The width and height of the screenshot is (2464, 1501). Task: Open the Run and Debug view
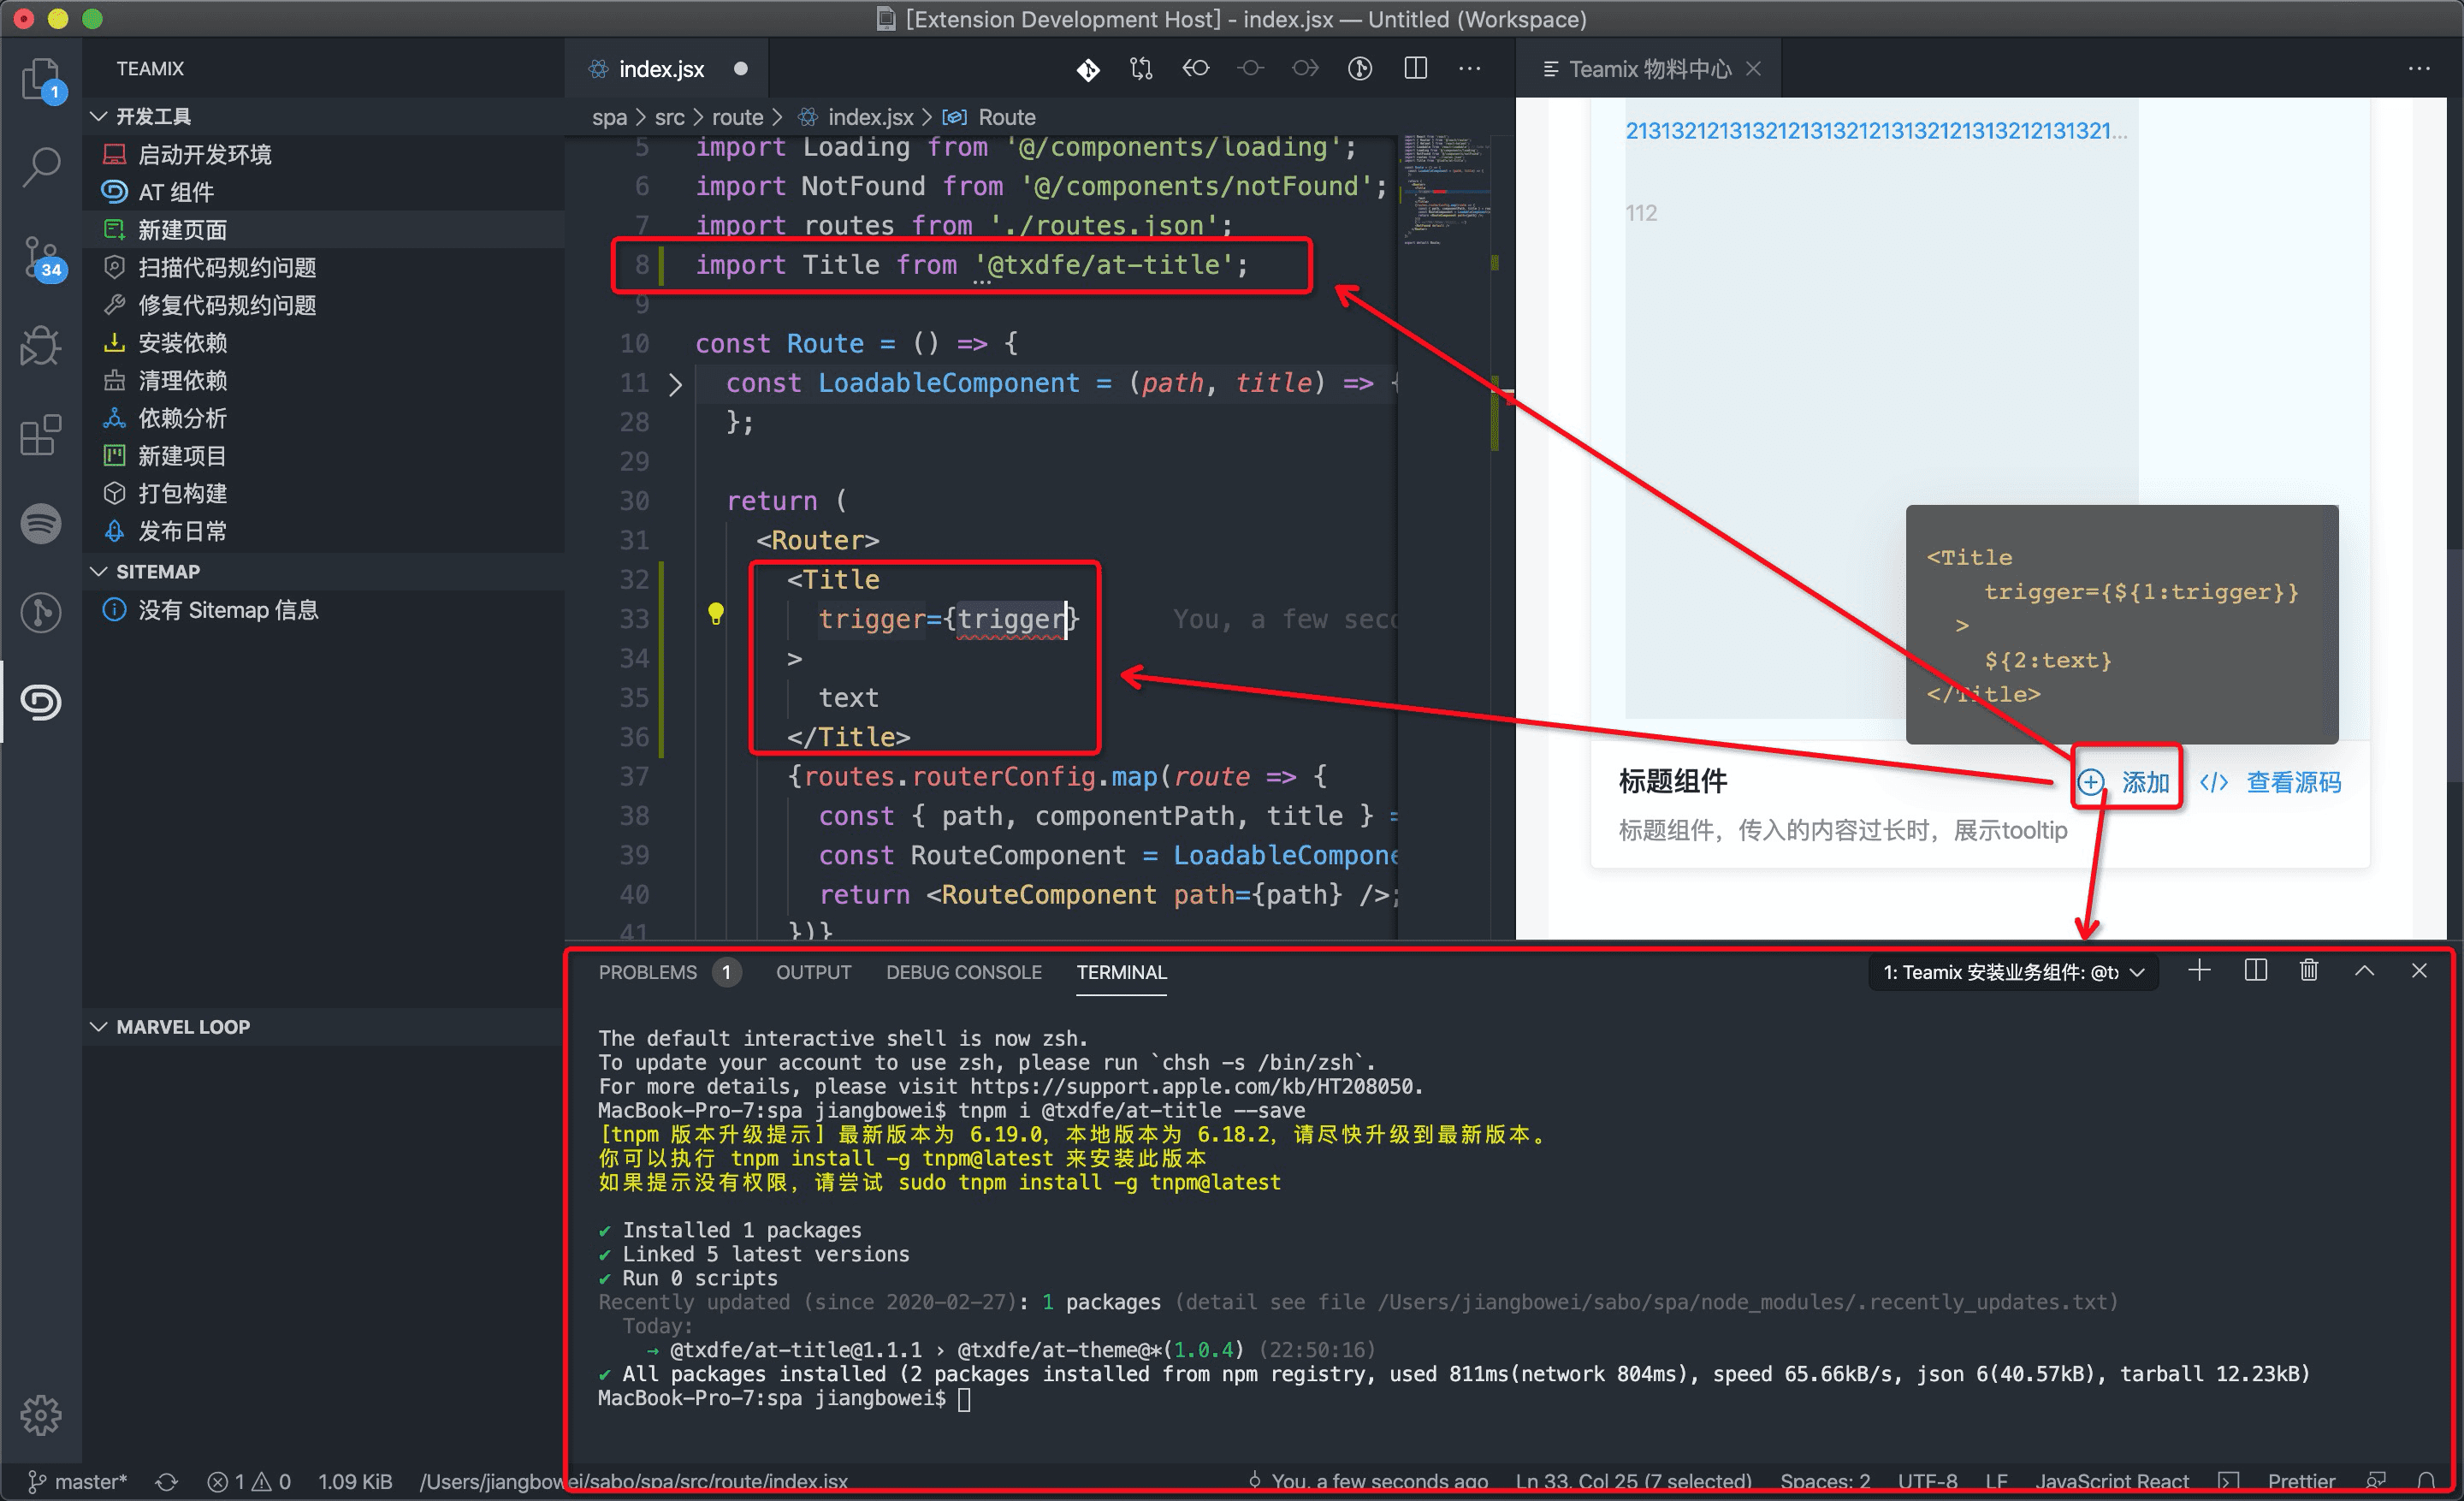click(41, 346)
